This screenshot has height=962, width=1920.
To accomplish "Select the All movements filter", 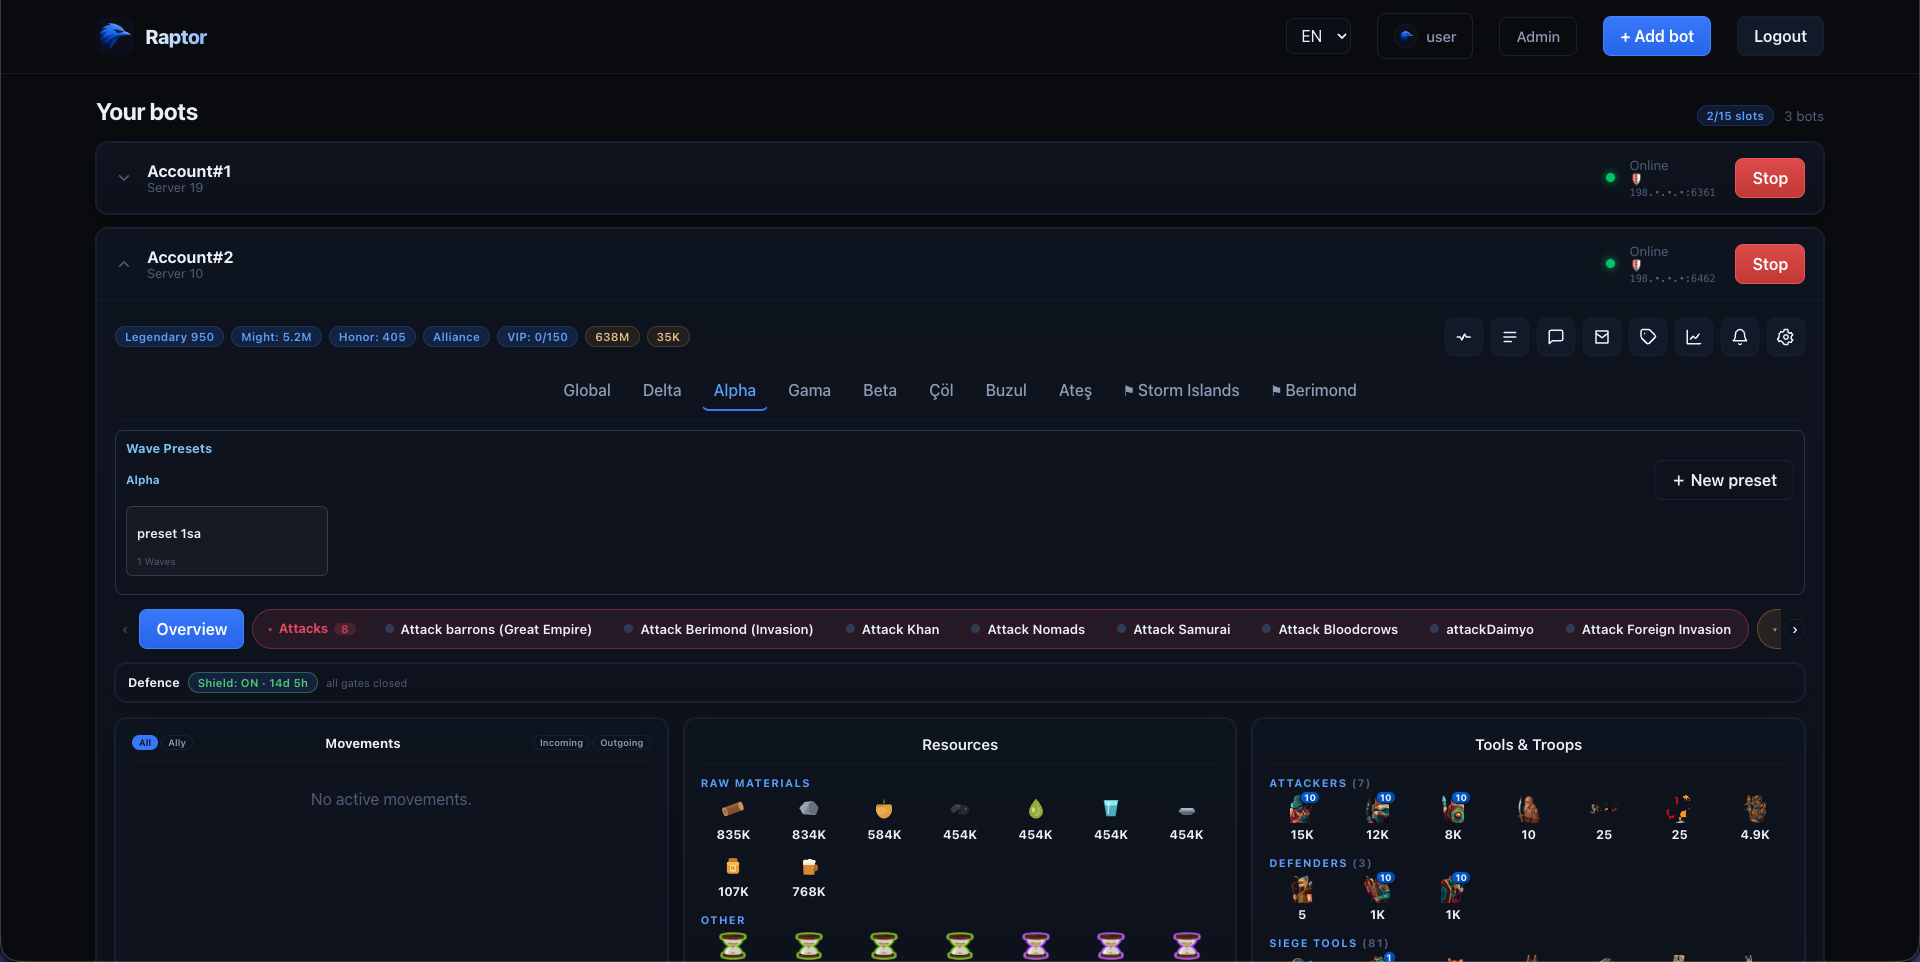I will 145,743.
